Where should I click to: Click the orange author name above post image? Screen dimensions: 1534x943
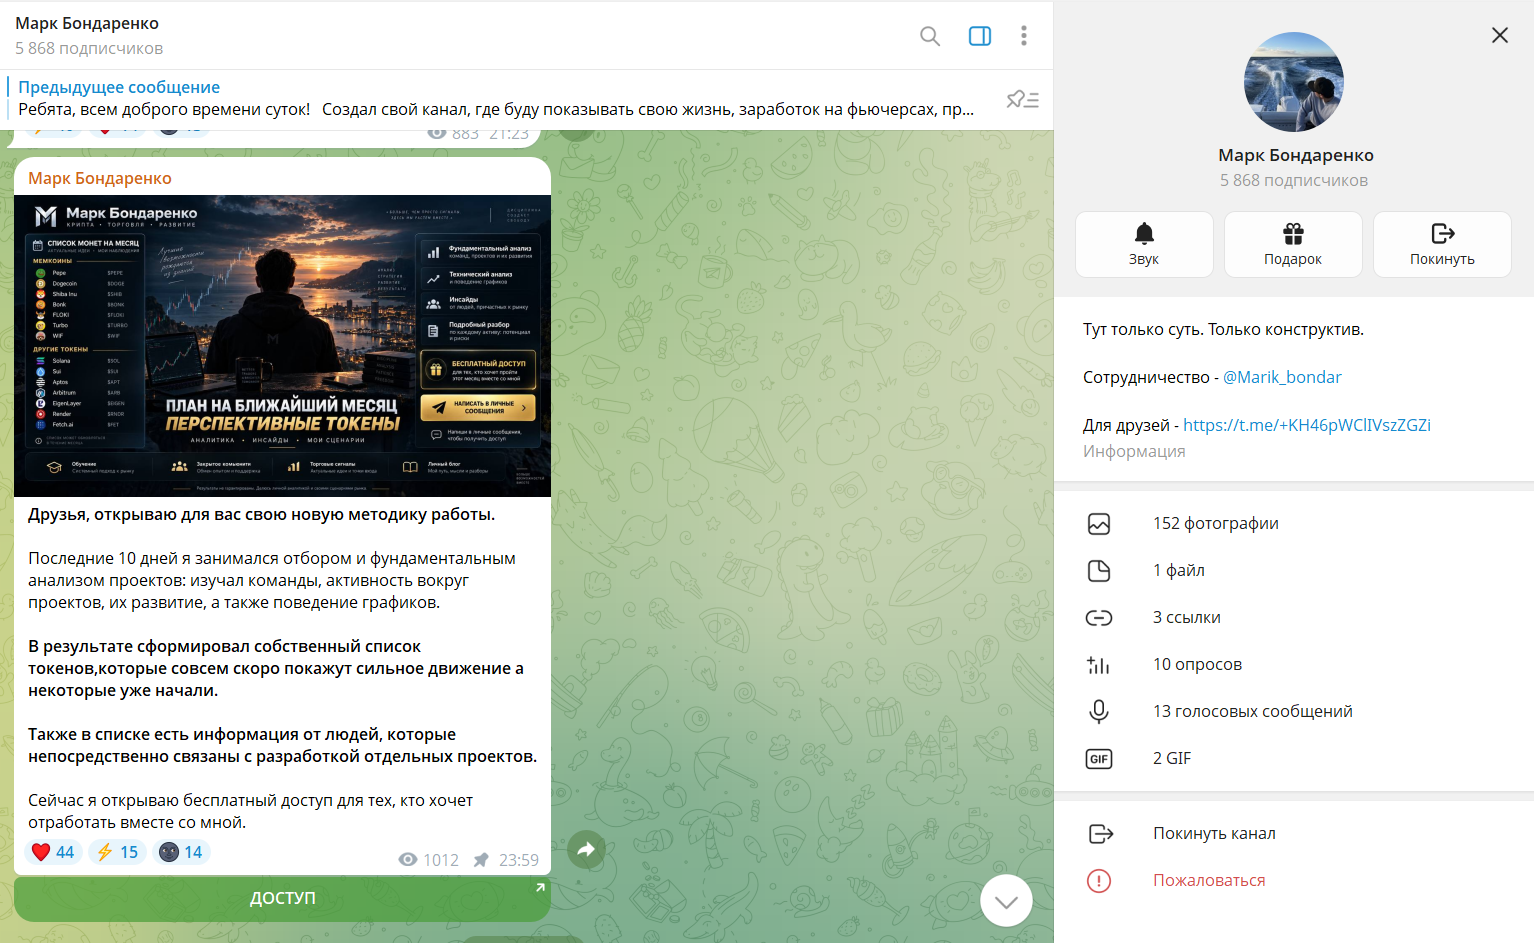pyautogui.click(x=100, y=178)
